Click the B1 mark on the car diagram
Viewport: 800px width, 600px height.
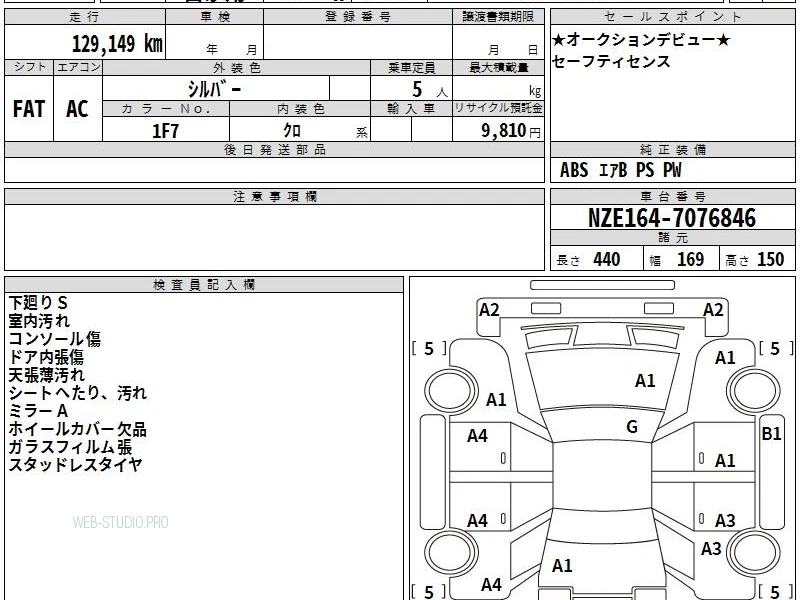771,434
